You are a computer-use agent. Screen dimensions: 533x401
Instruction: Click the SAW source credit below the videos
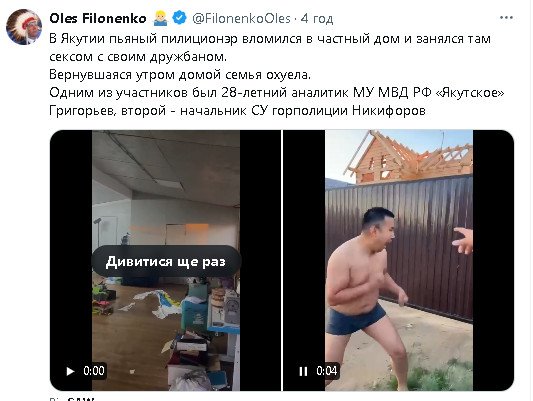[x=81, y=399]
